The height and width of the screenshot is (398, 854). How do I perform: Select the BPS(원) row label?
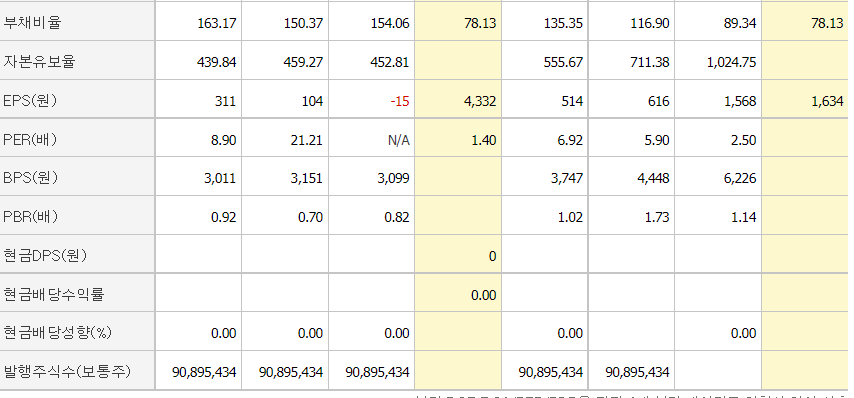click(30, 178)
